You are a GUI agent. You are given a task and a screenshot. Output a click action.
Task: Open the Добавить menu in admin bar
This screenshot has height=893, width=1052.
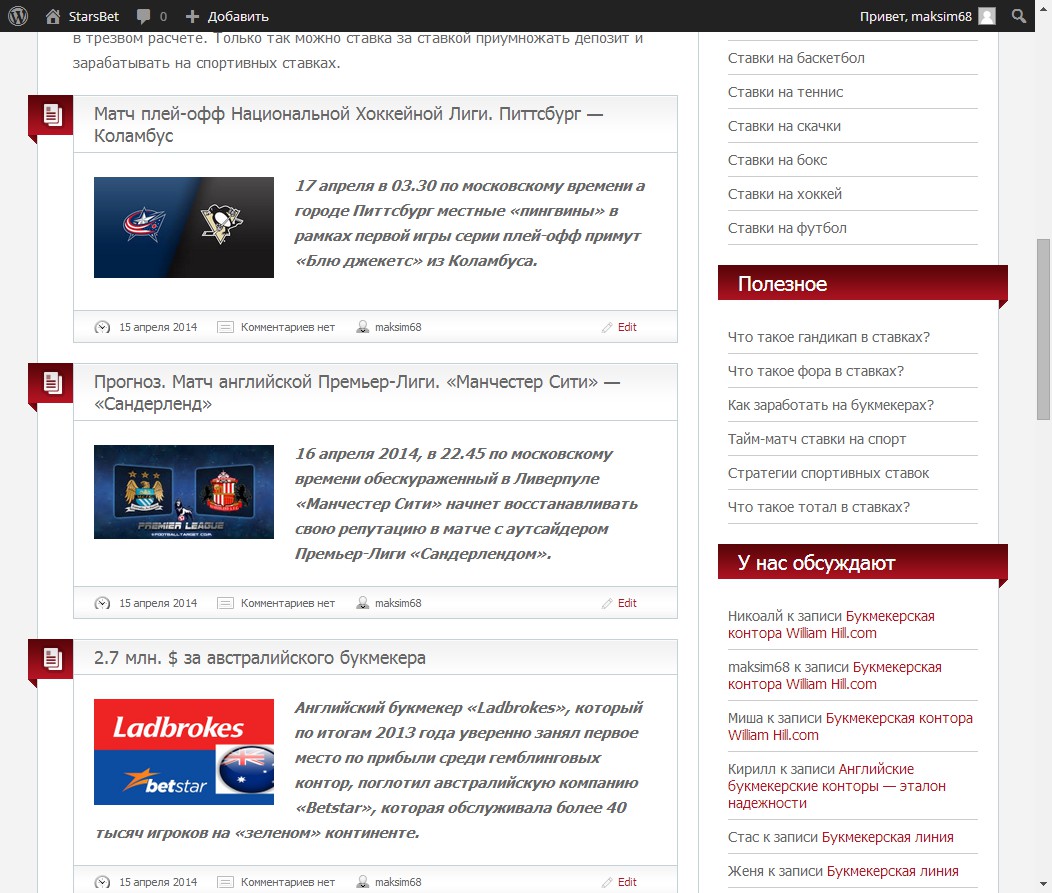point(238,16)
